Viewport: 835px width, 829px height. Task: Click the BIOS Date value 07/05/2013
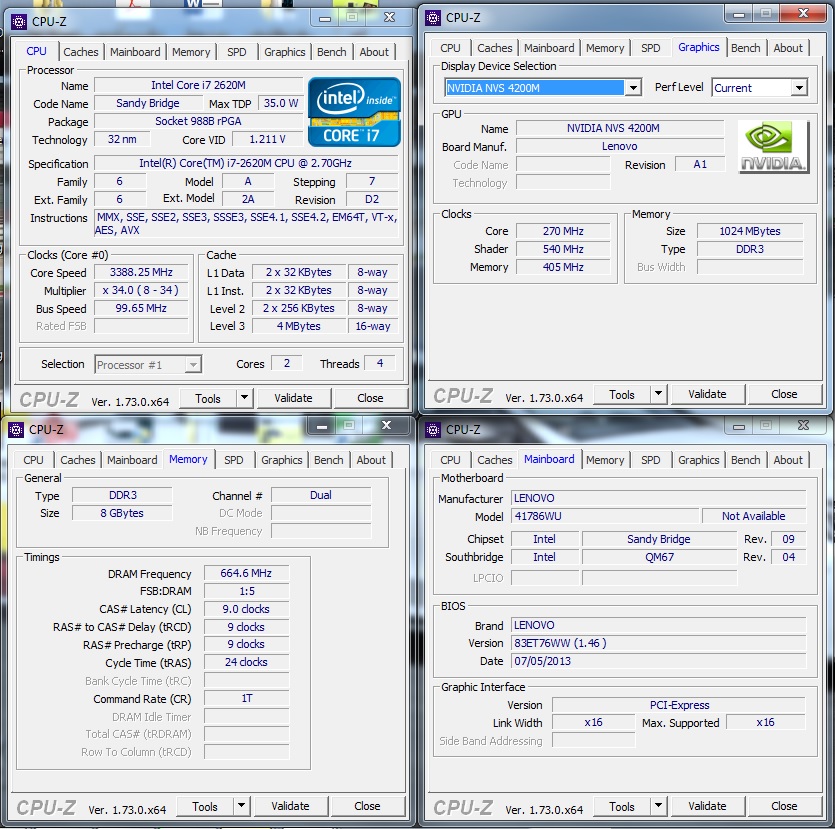(x=659, y=661)
